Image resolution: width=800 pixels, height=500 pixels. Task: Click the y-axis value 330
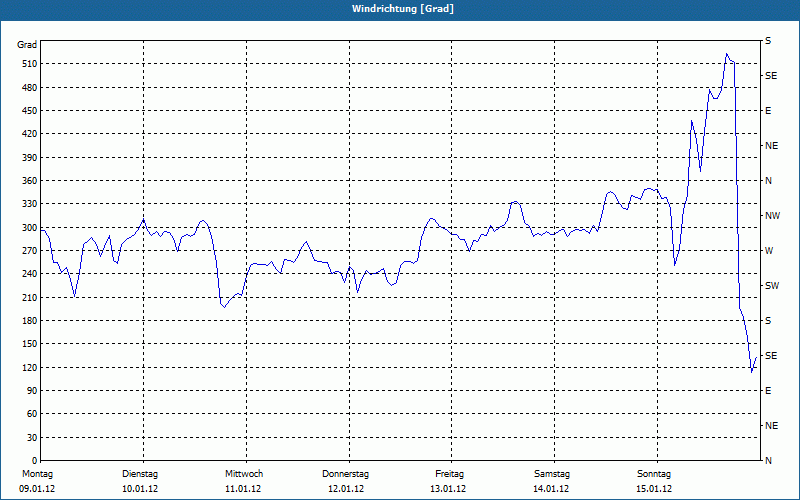[x=30, y=204]
